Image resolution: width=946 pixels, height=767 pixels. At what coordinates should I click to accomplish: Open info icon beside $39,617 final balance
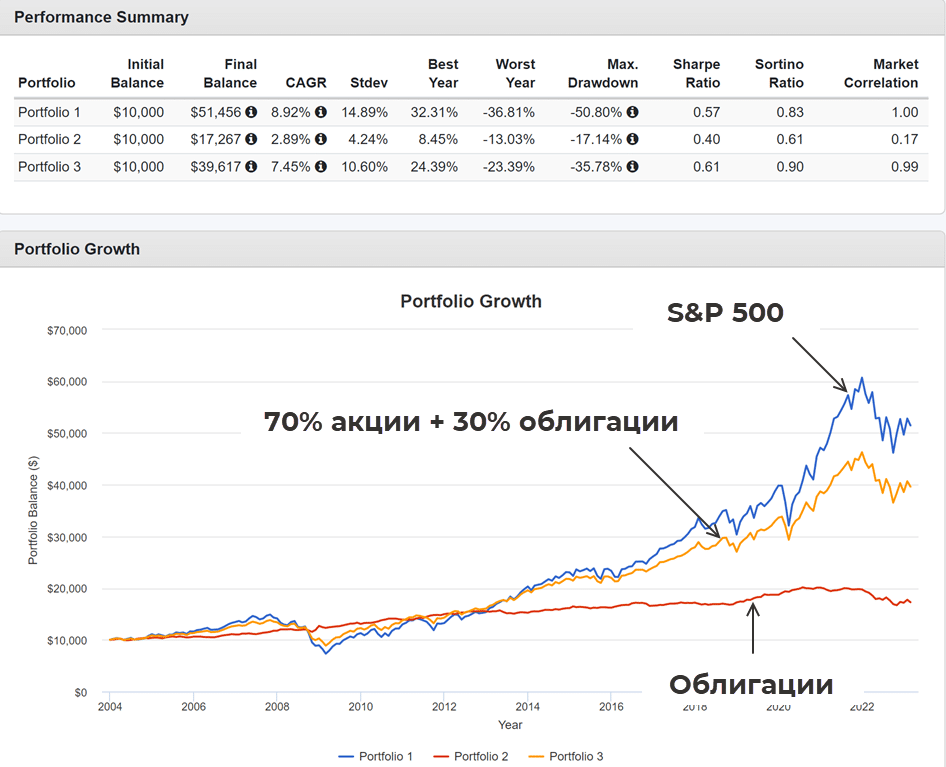tap(251, 167)
